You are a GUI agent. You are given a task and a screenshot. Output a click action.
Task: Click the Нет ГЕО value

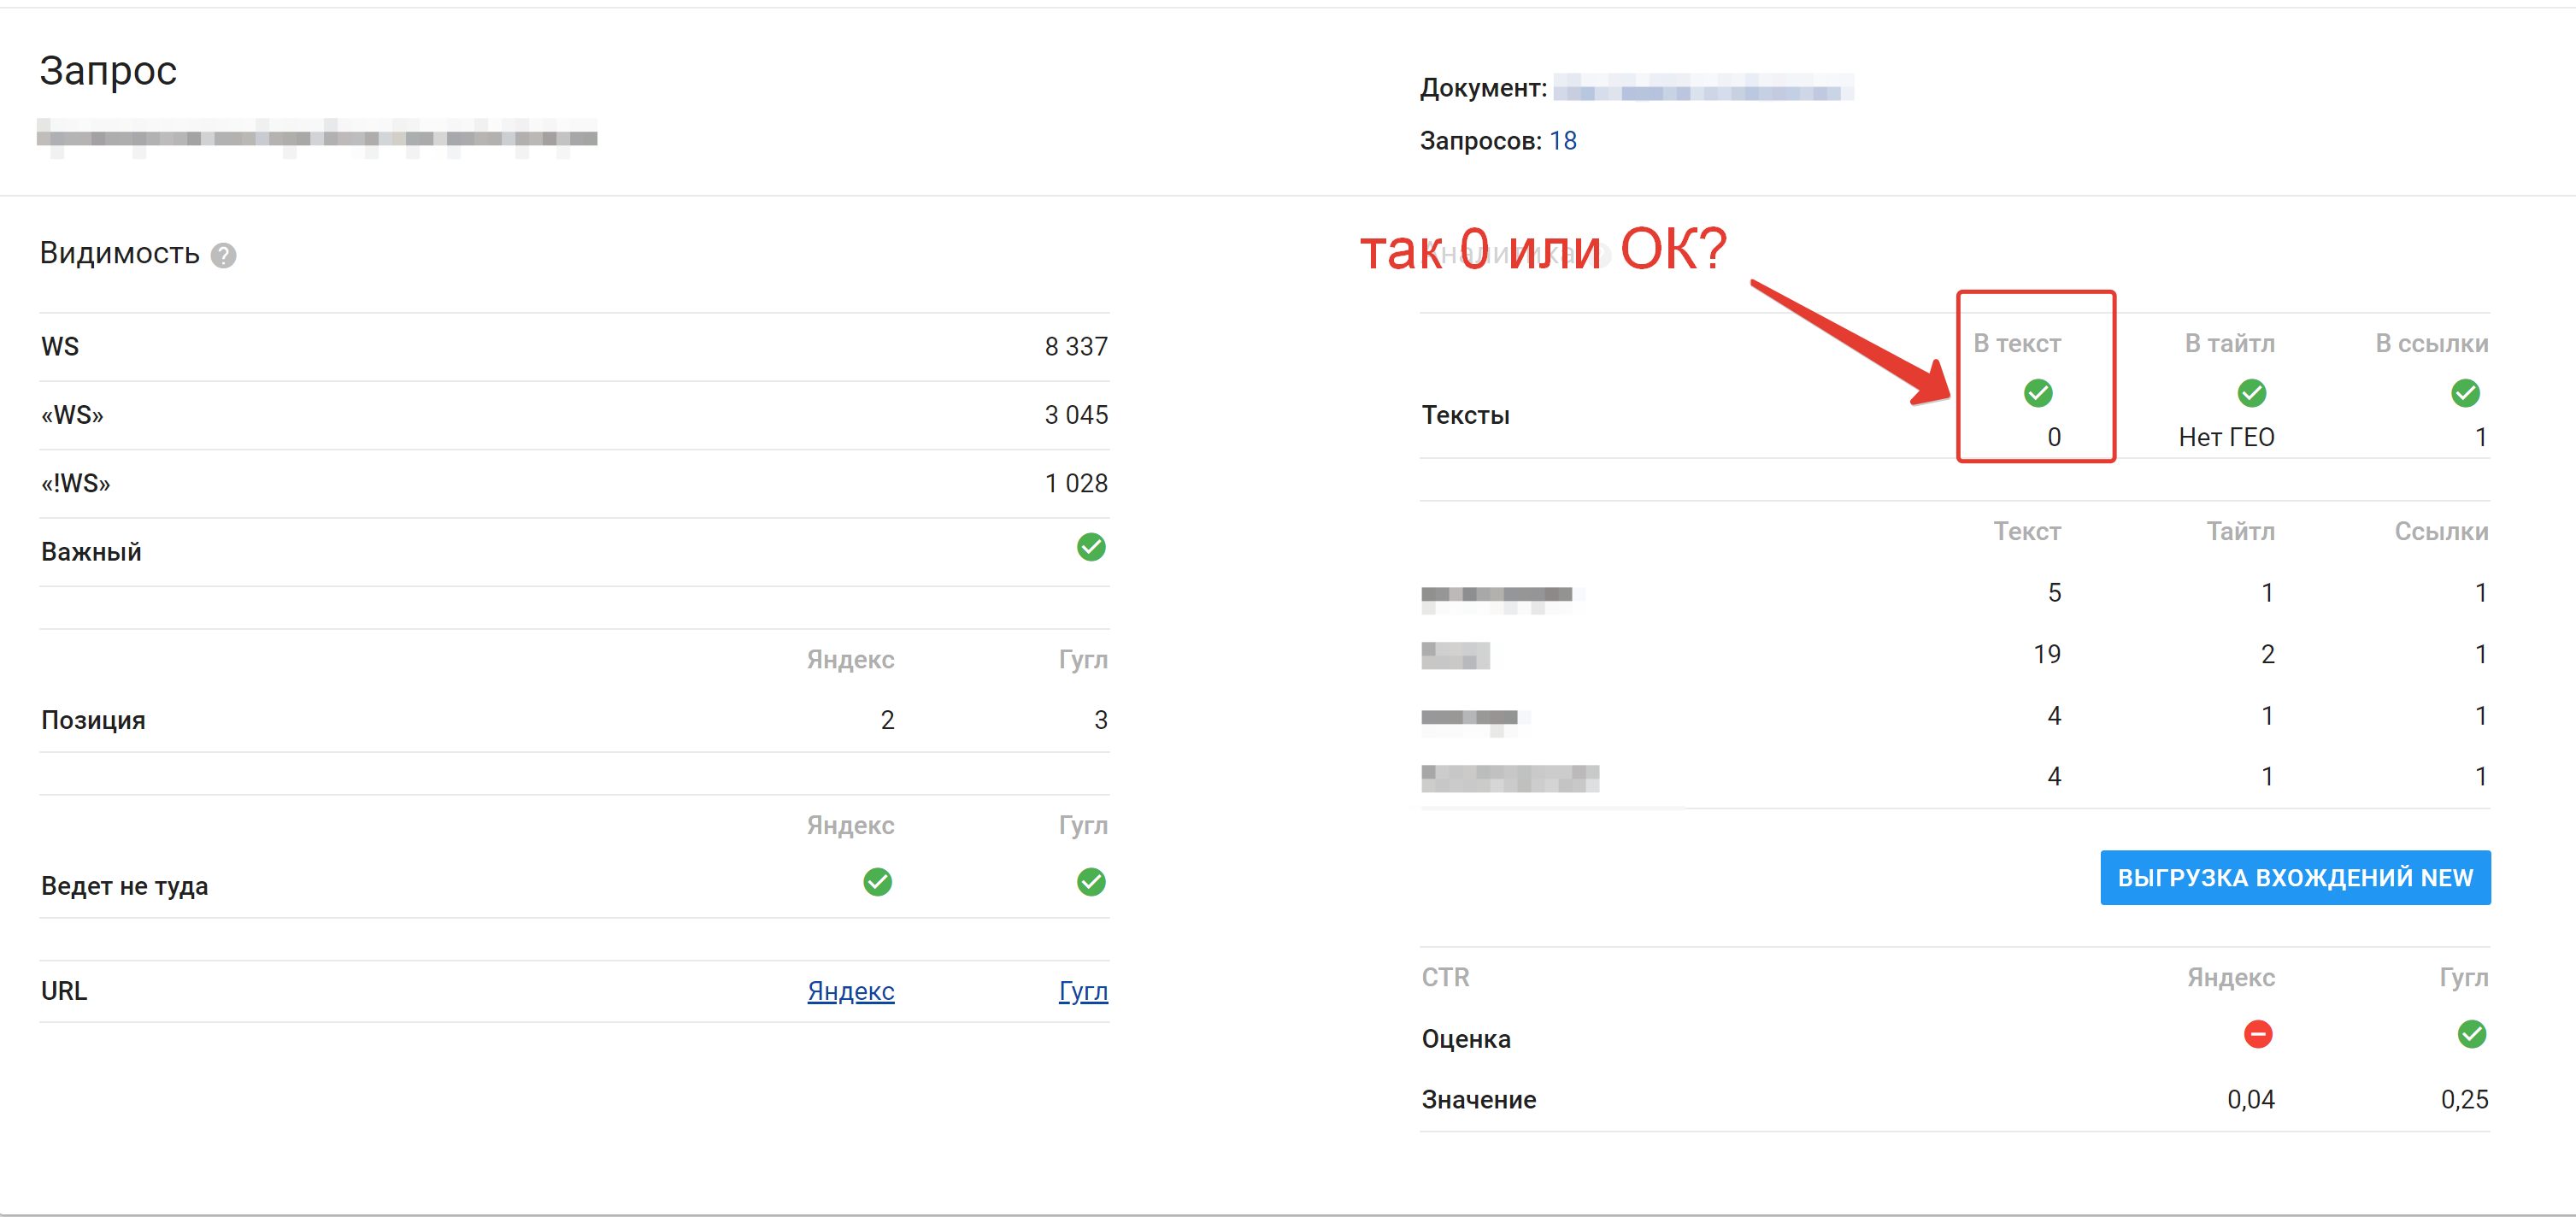tap(2226, 437)
